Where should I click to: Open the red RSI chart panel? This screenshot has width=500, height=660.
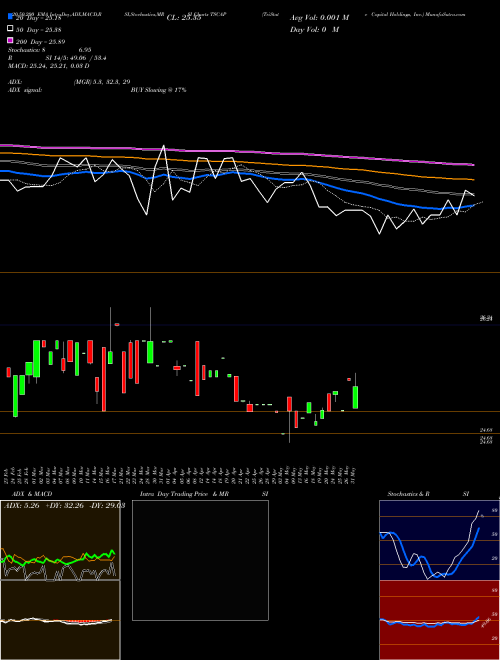(439, 620)
